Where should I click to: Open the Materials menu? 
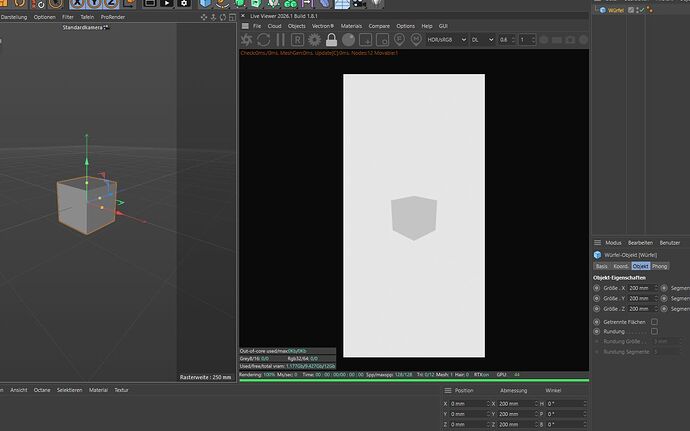(x=351, y=26)
